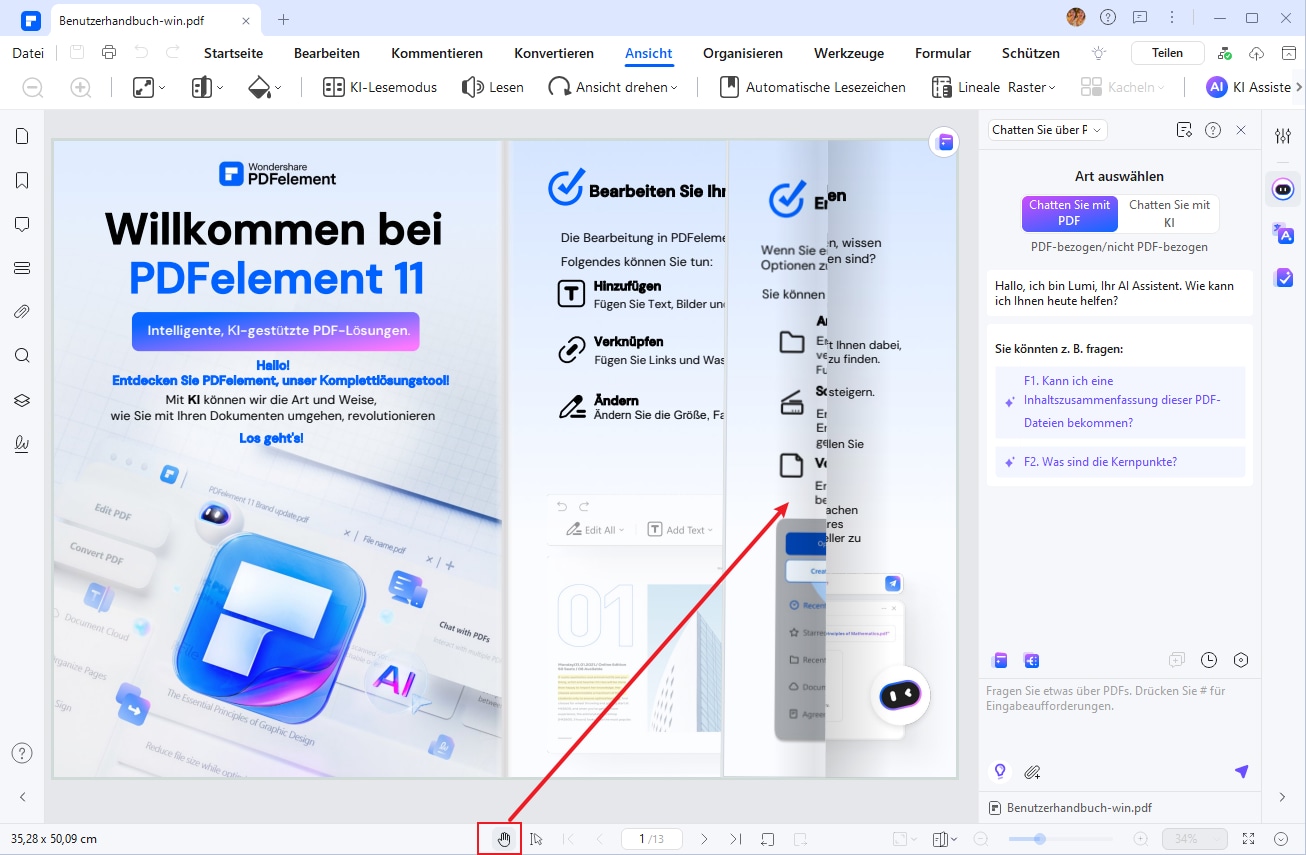Open the Layers panel in left sidebar
Screen dimensions: 1306x855
pos(22,400)
